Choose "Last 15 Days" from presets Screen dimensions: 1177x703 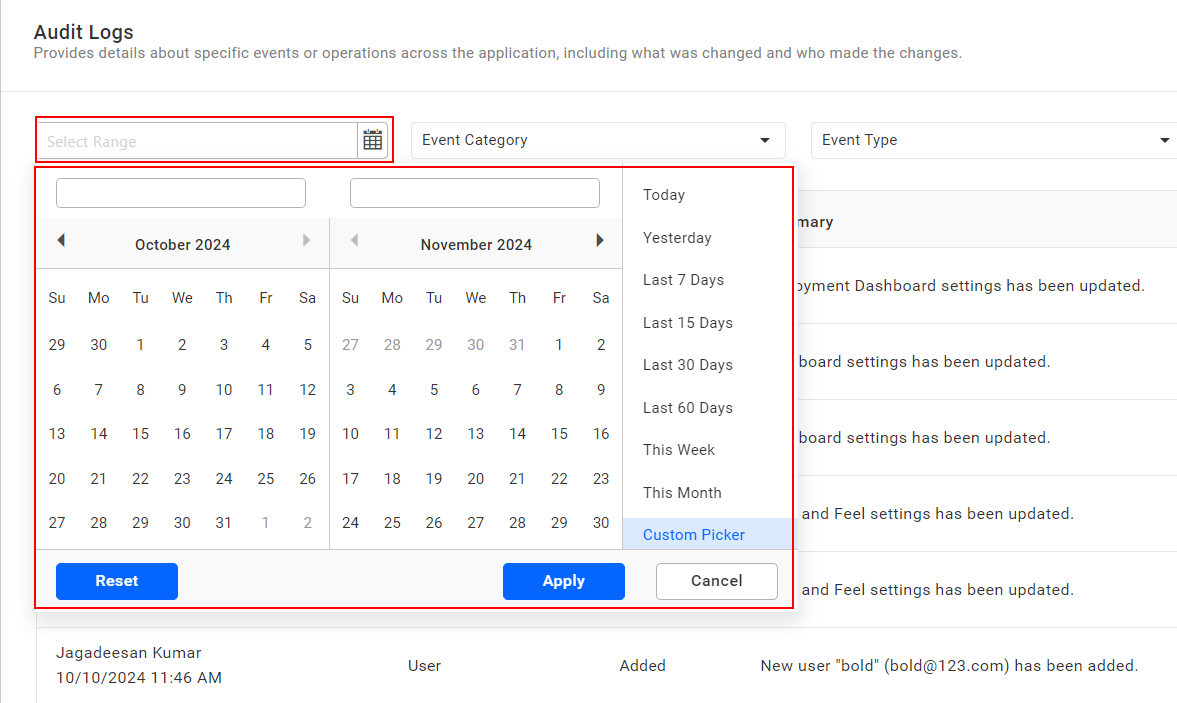[690, 322]
